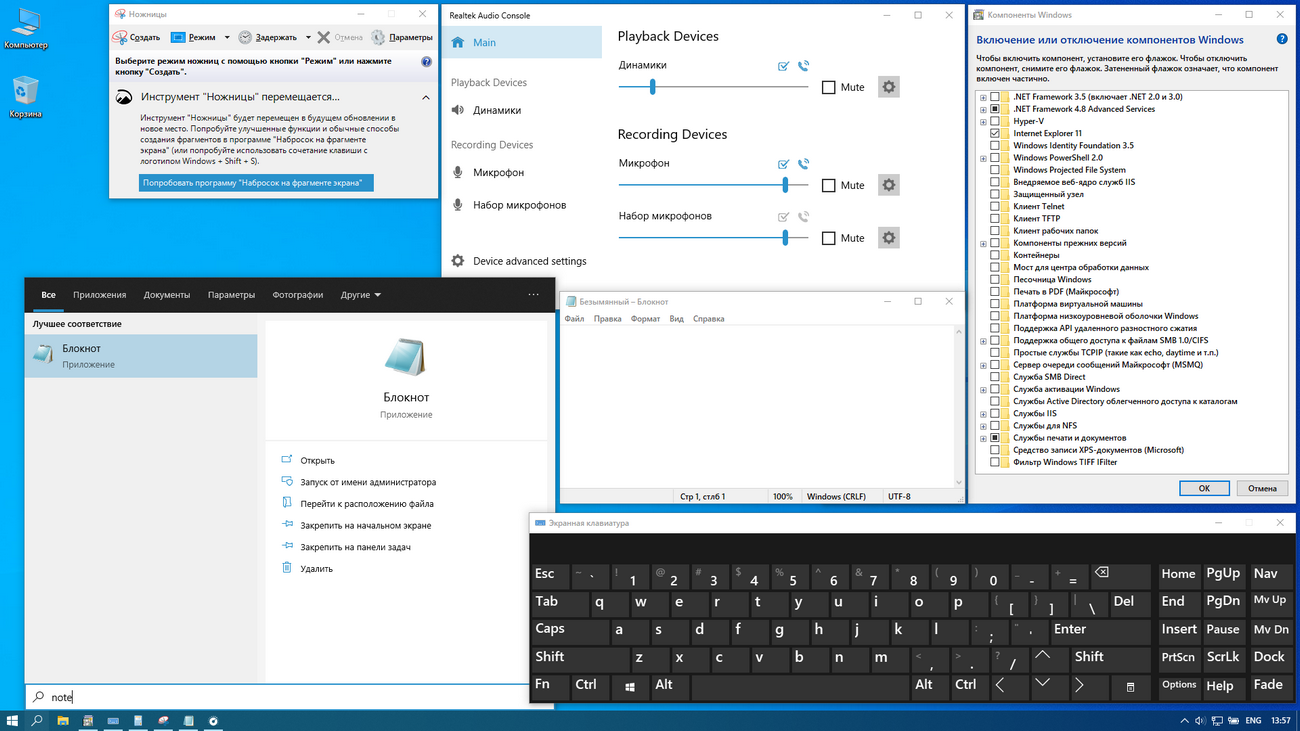Open the settings gear for Набор микрофонов
Screen dimensions: 1300x731
[888, 238]
